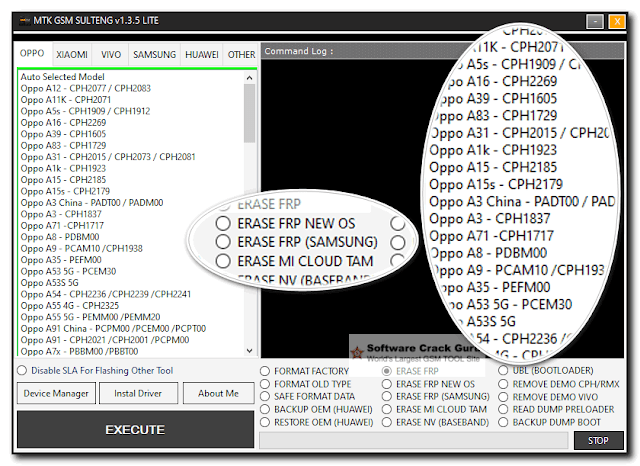
Task: Select the VIVO tab
Action: point(111,55)
